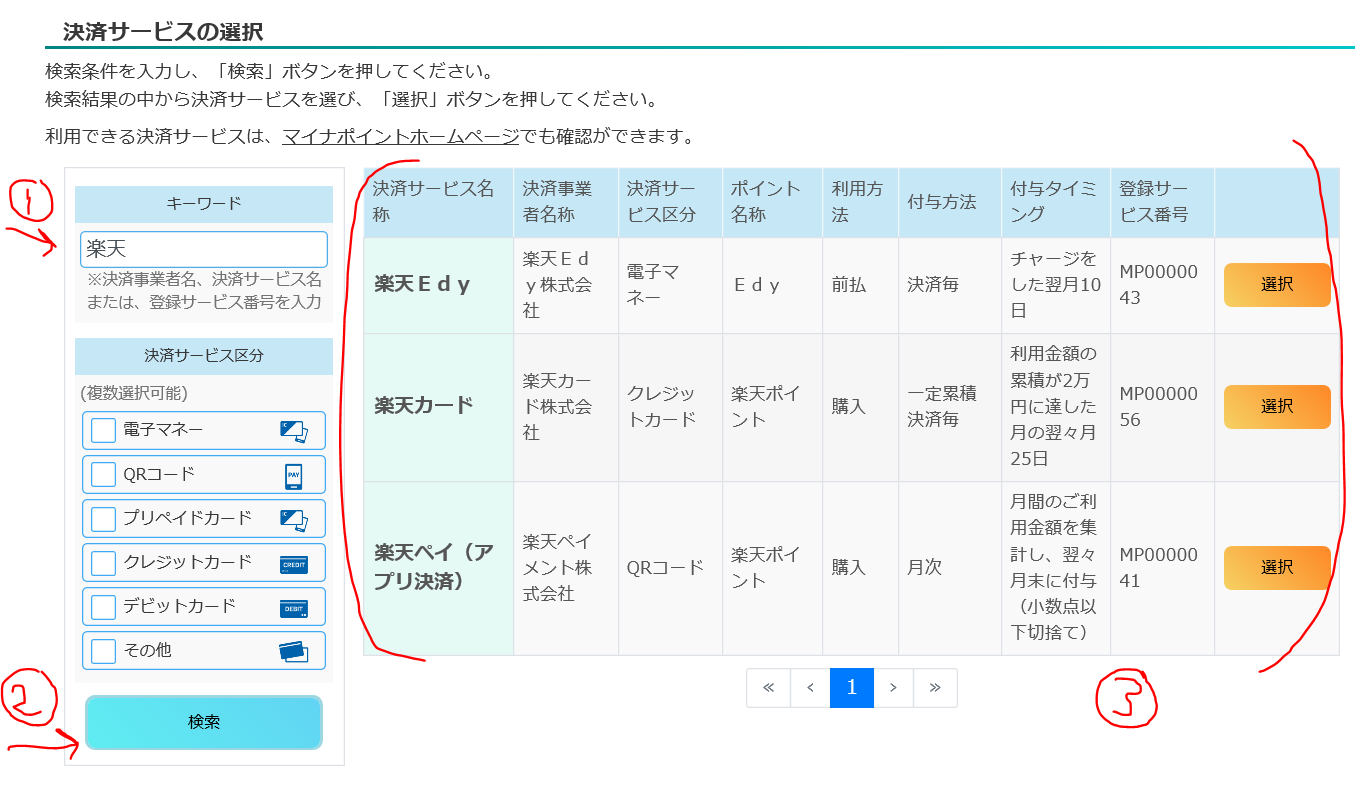Select 楽天ペイ with its 選択 button

1277,568
